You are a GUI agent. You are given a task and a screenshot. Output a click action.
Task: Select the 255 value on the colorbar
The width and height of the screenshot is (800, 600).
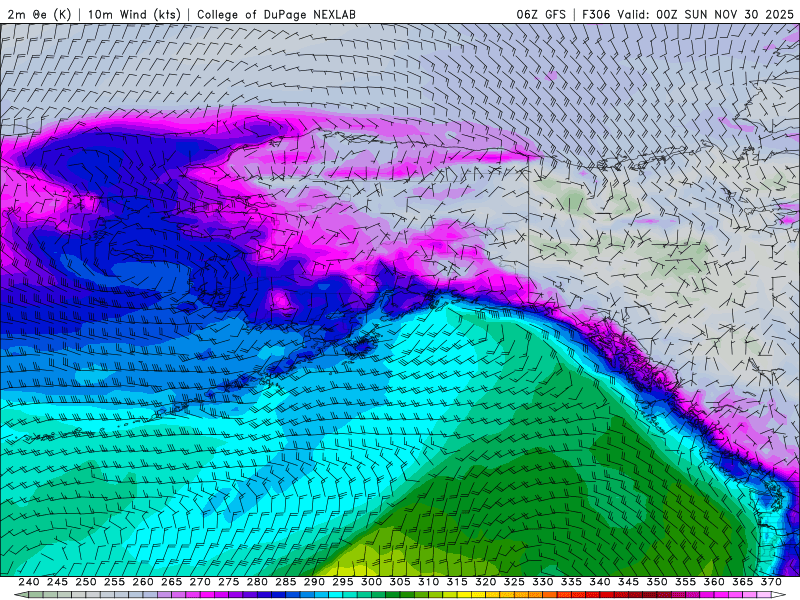[x=114, y=582]
